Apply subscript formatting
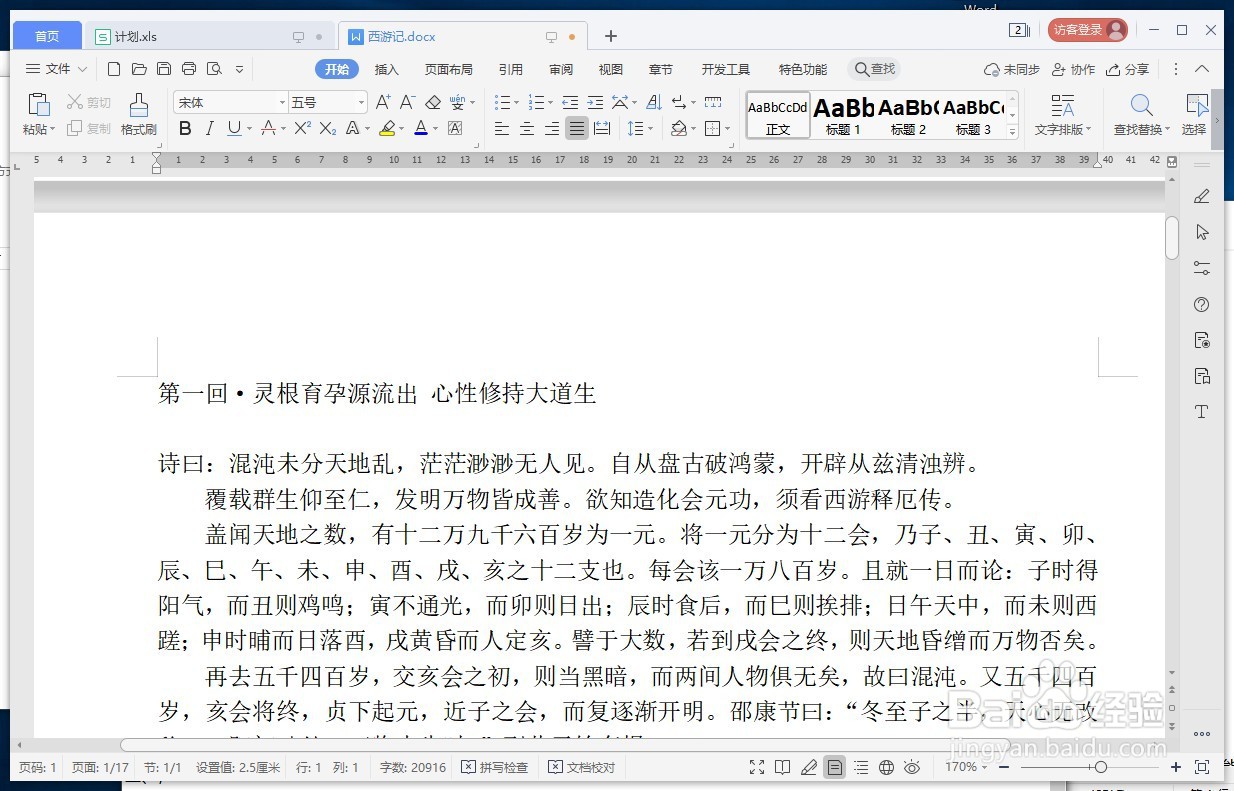1234x791 pixels. click(327, 128)
